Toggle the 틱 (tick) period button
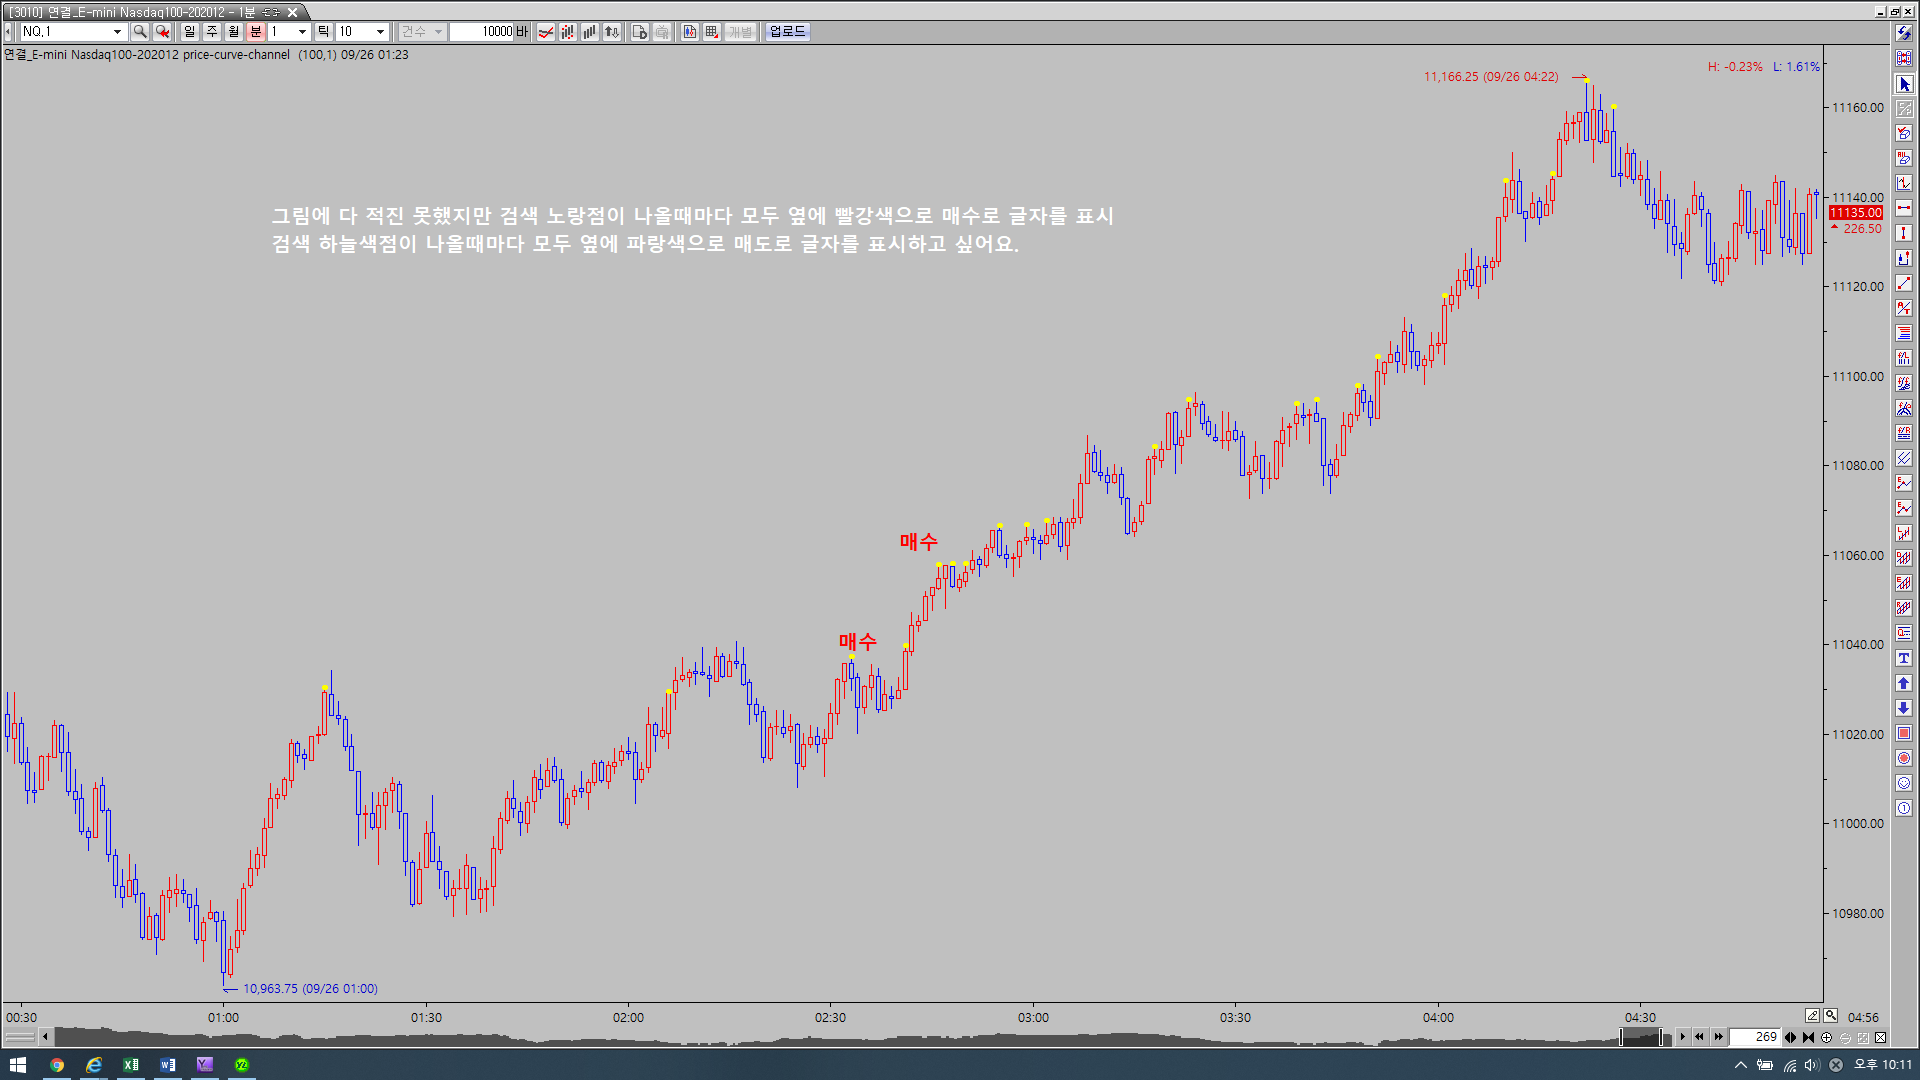 click(323, 32)
